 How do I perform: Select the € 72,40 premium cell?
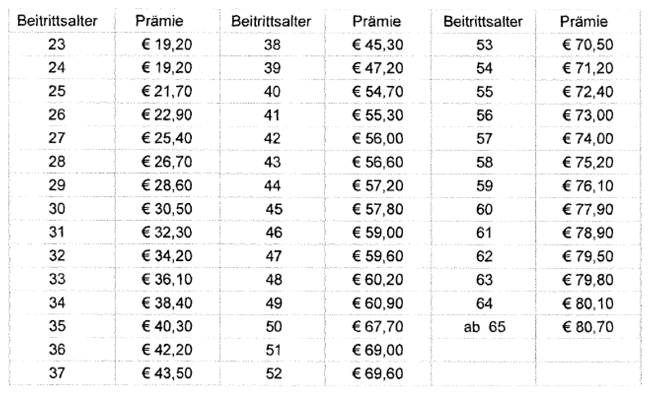590,91
